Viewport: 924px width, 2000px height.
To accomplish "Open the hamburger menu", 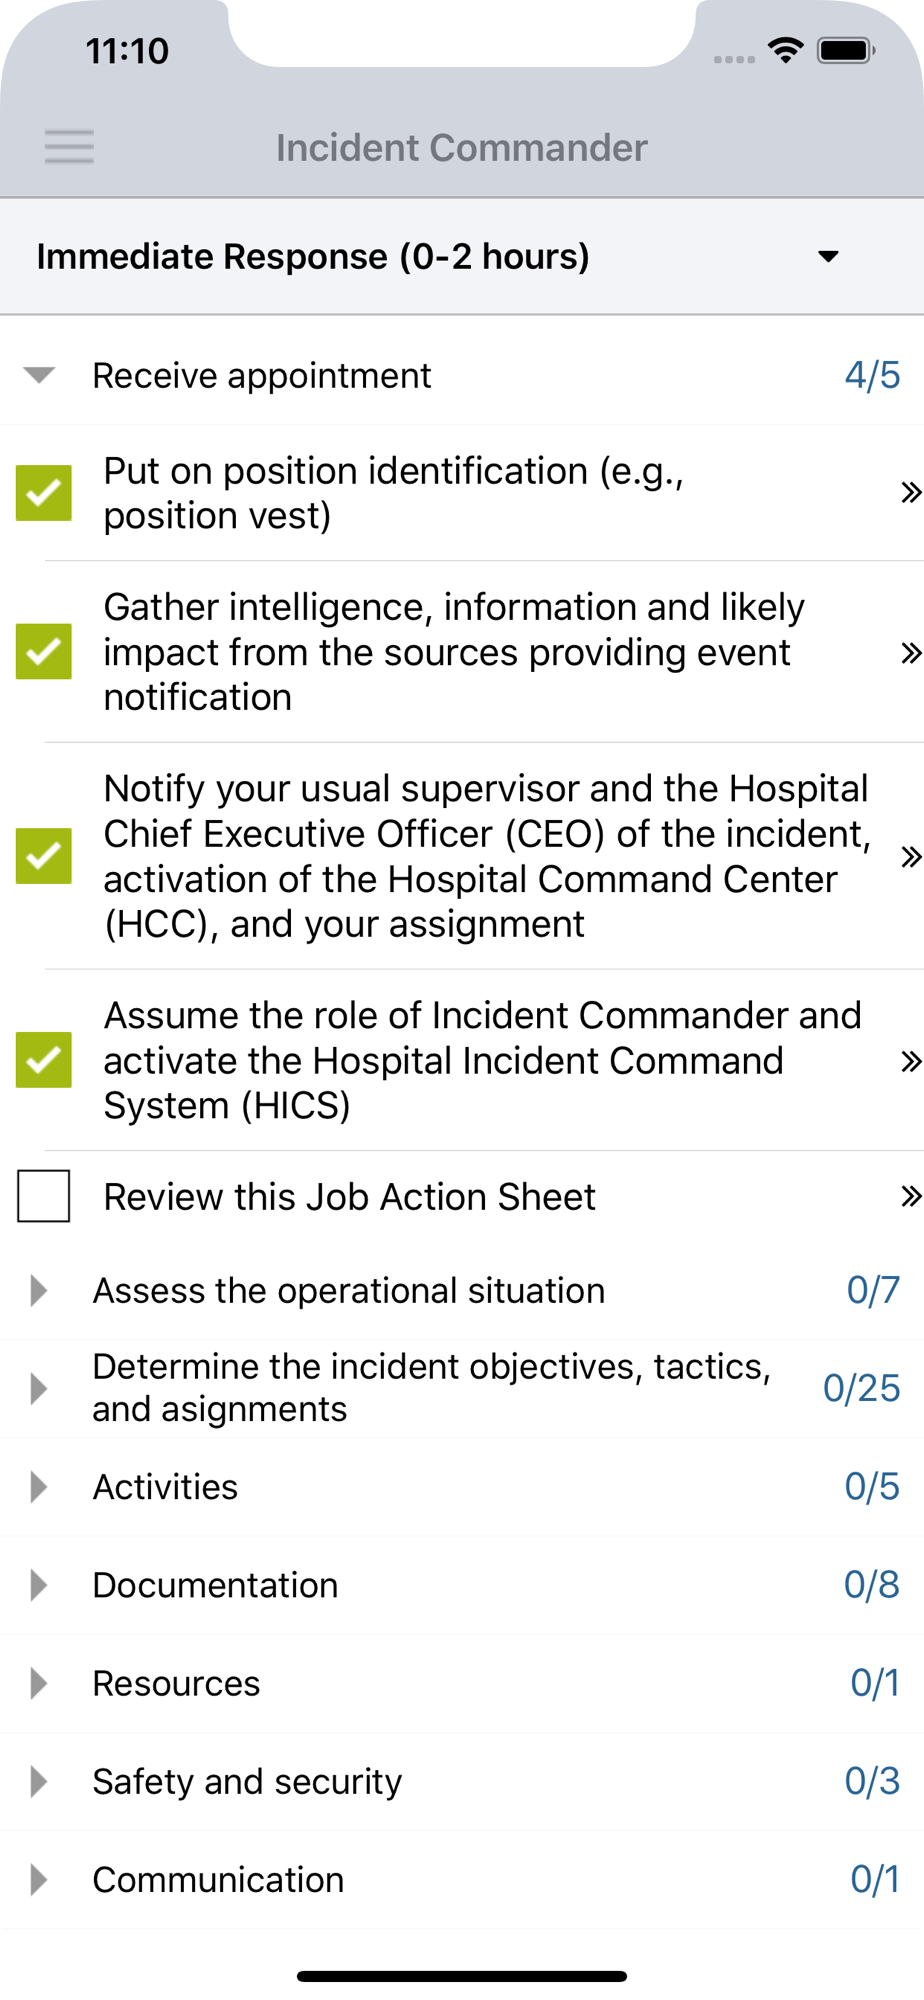I will [69, 147].
